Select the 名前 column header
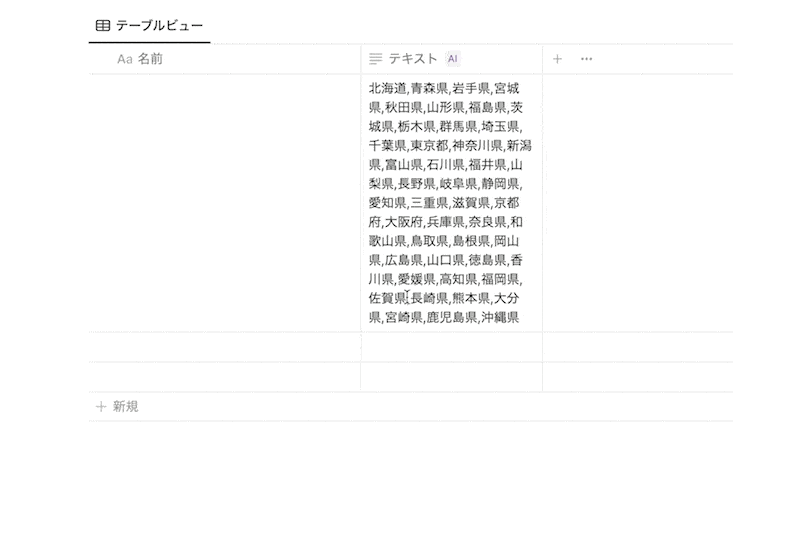 pyautogui.click(x=225, y=59)
